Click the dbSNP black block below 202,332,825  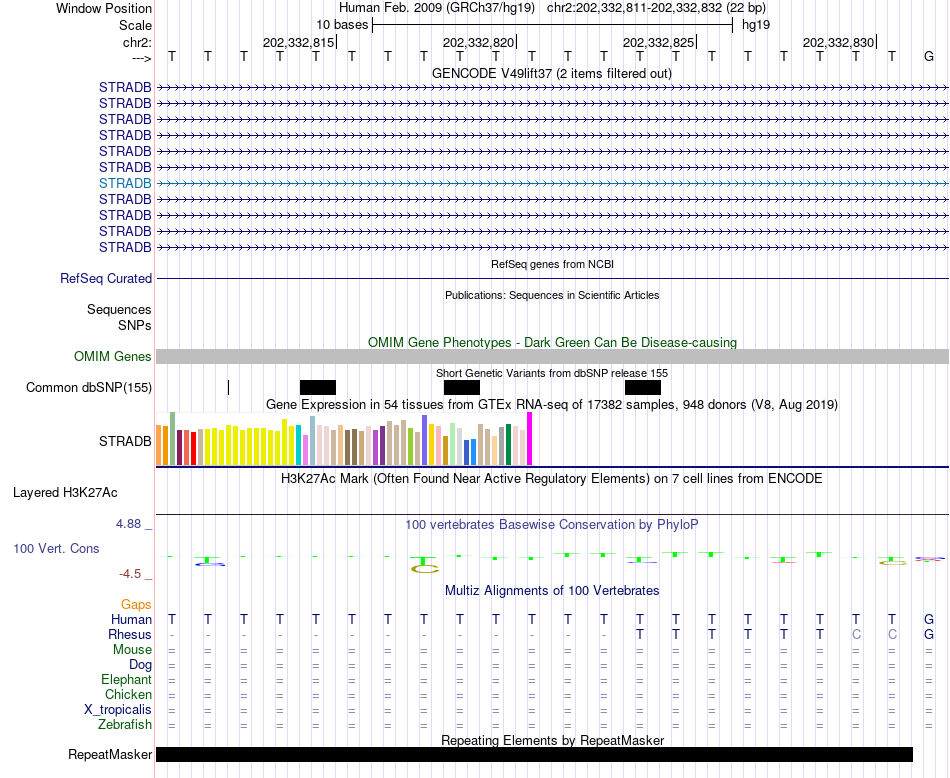[643, 387]
